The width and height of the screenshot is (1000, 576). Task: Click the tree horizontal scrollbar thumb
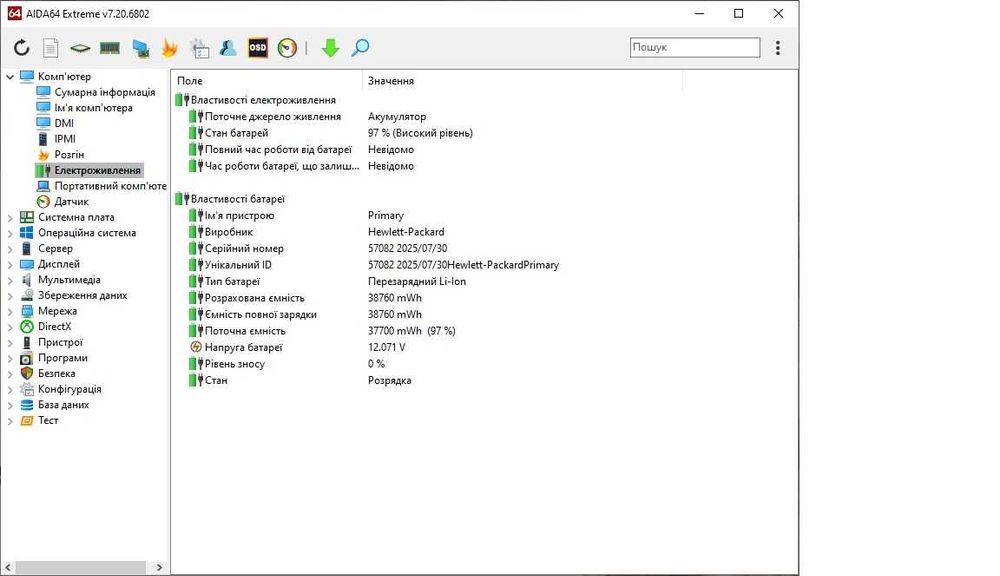click(80, 567)
